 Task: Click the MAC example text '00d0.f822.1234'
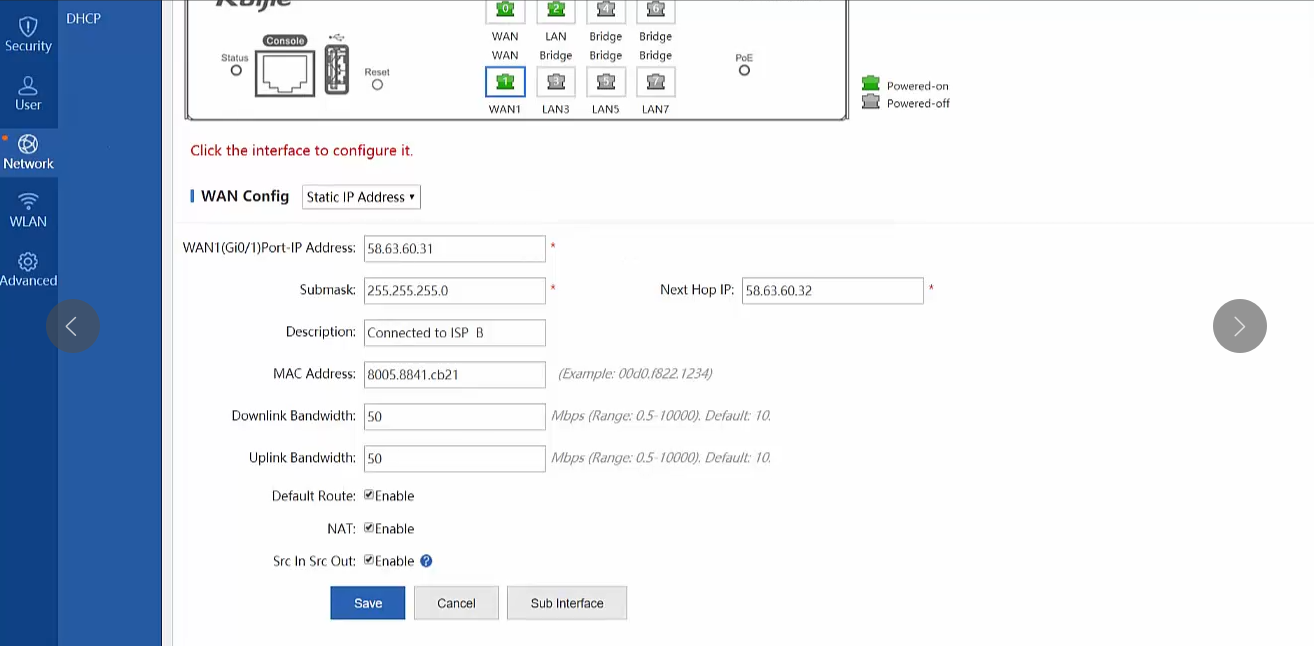(663, 373)
